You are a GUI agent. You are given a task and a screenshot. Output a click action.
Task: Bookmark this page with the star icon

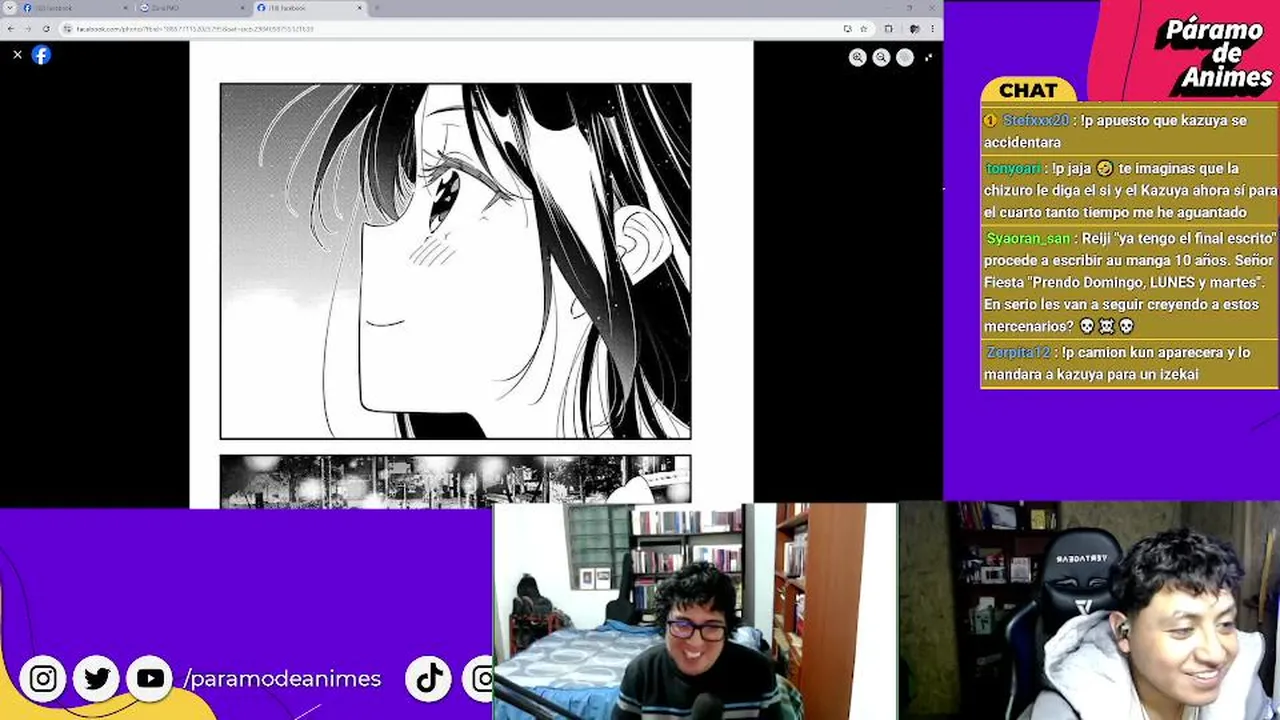(863, 29)
